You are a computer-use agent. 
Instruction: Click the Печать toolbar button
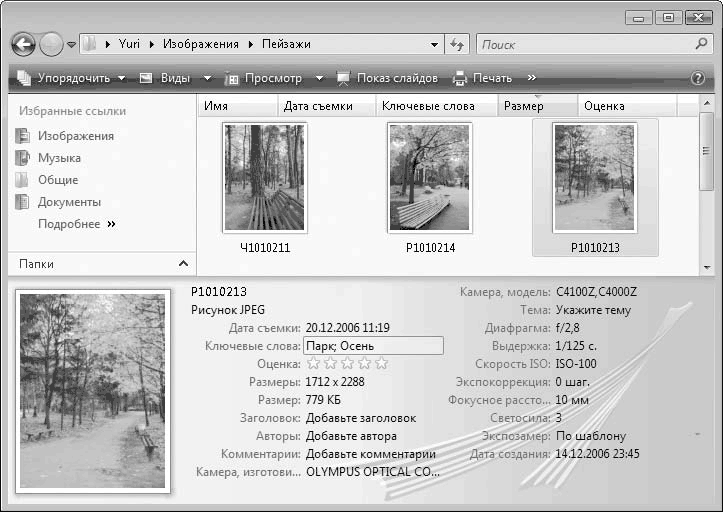click(482, 78)
